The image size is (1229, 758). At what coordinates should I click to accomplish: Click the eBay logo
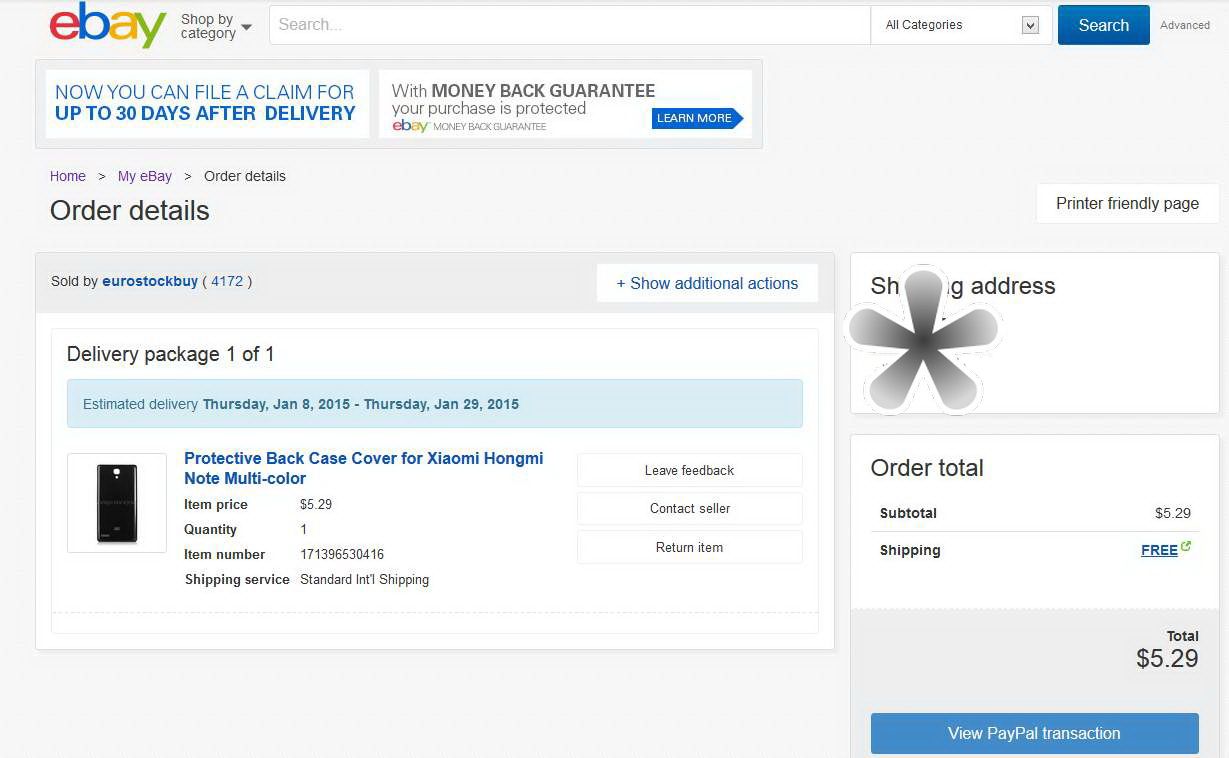[x=108, y=25]
